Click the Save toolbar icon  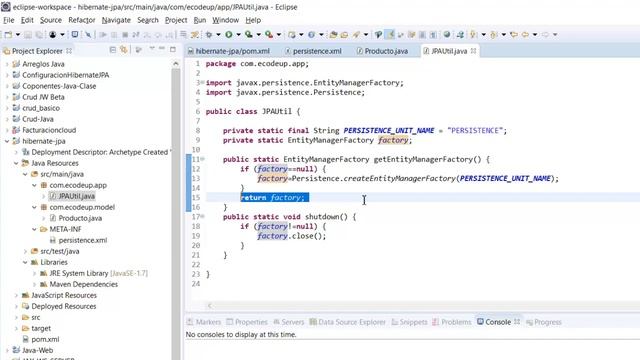pyautogui.click(x=28, y=35)
